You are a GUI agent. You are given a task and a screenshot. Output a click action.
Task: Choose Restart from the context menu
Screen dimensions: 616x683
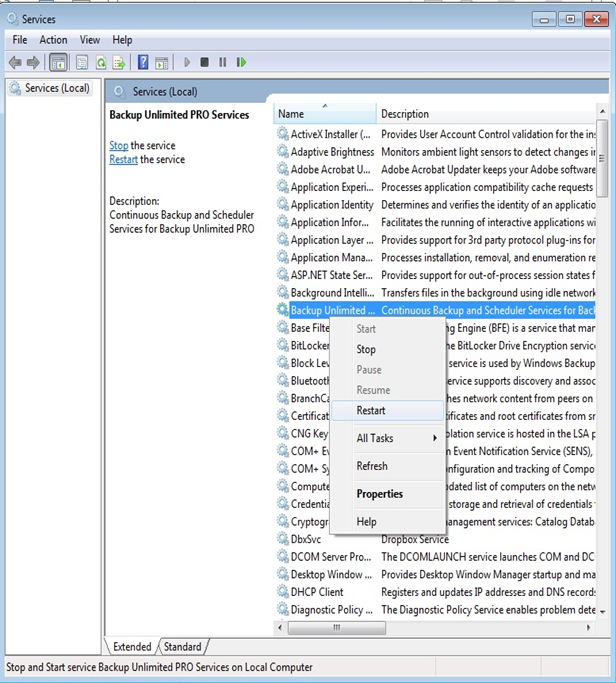click(x=371, y=410)
